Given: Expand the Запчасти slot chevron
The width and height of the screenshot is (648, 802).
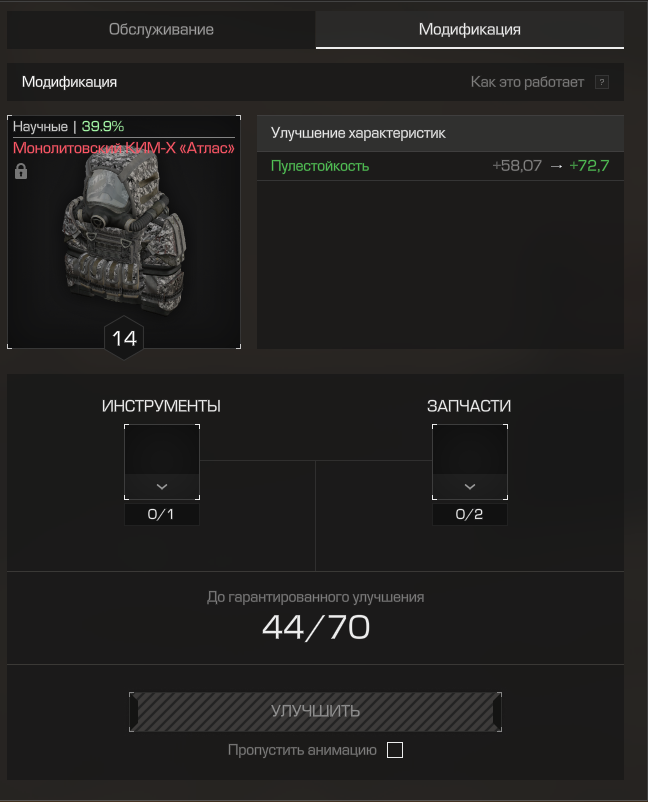Looking at the screenshot, I should coord(470,486).
